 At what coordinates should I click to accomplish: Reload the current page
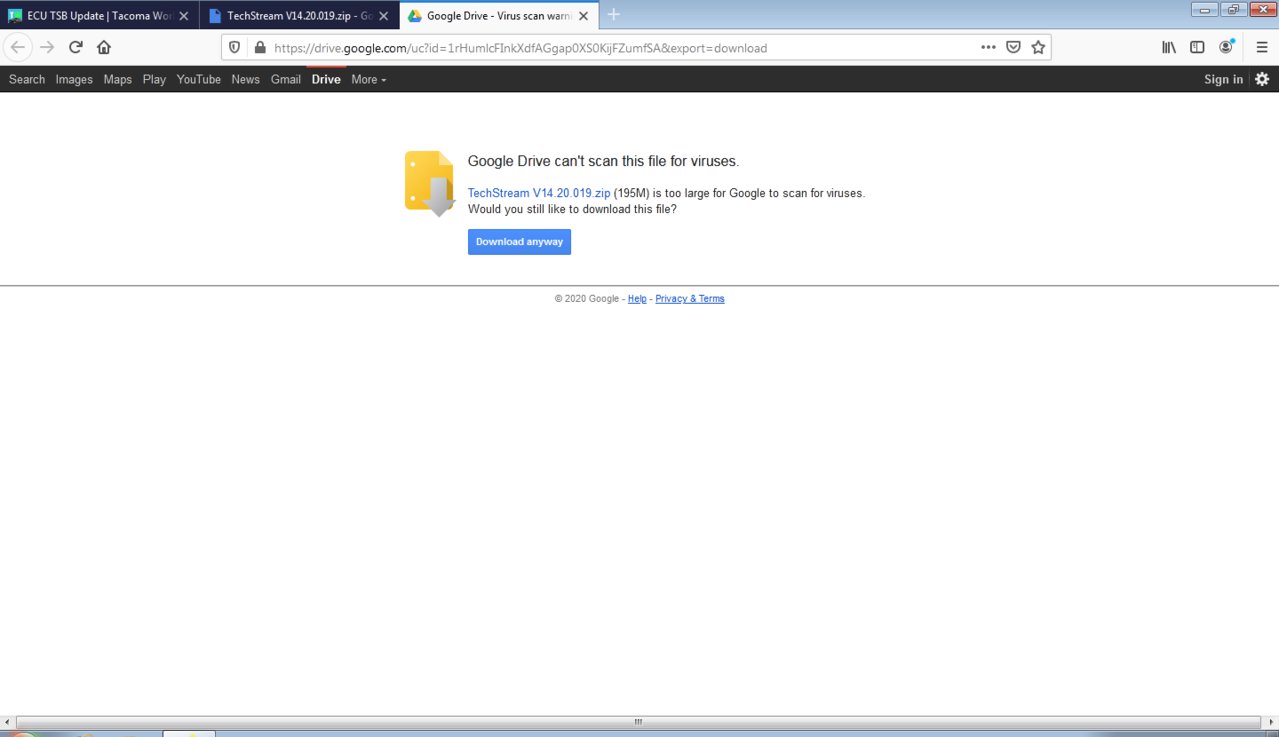coord(76,47)
